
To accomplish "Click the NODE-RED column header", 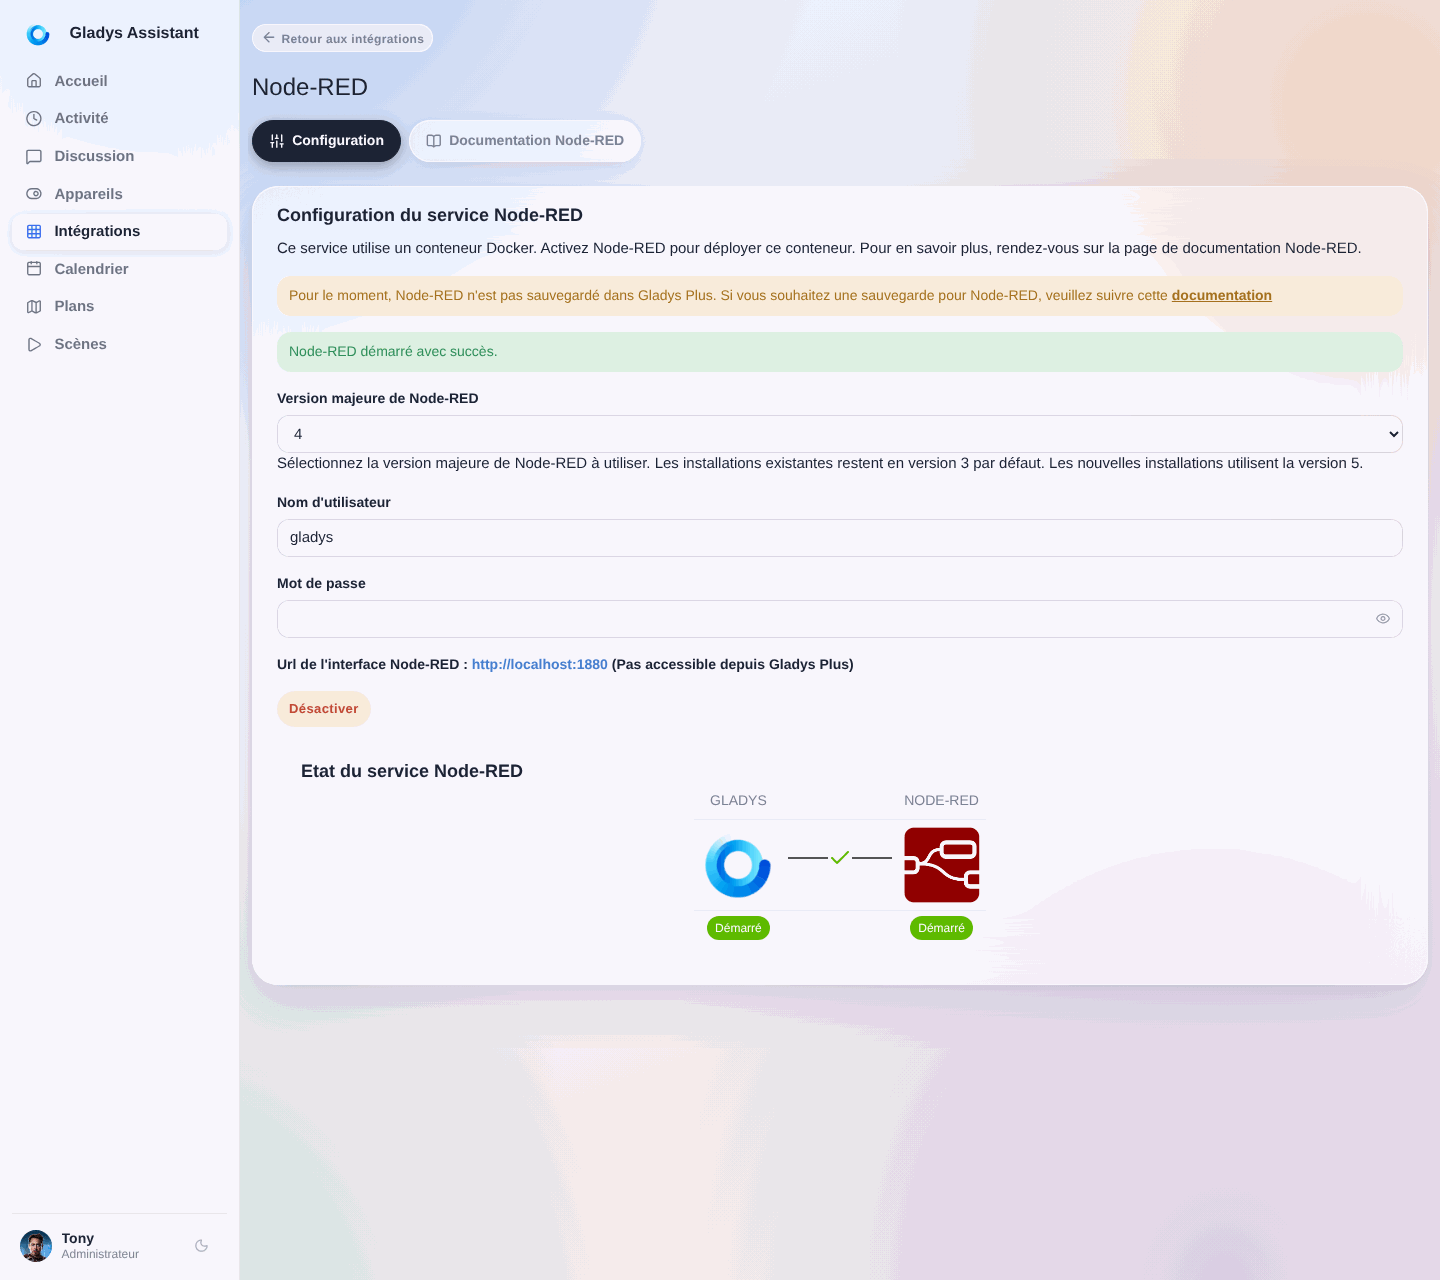I will click(941, 800).
